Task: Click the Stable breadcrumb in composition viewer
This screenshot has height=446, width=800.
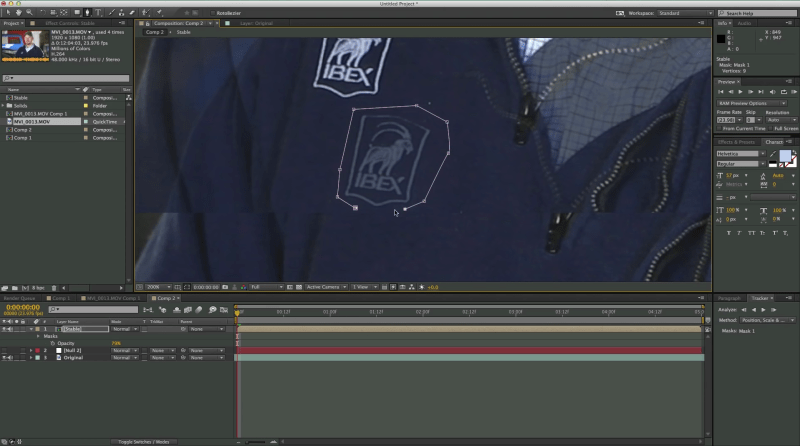Action: tap(184, 32)
